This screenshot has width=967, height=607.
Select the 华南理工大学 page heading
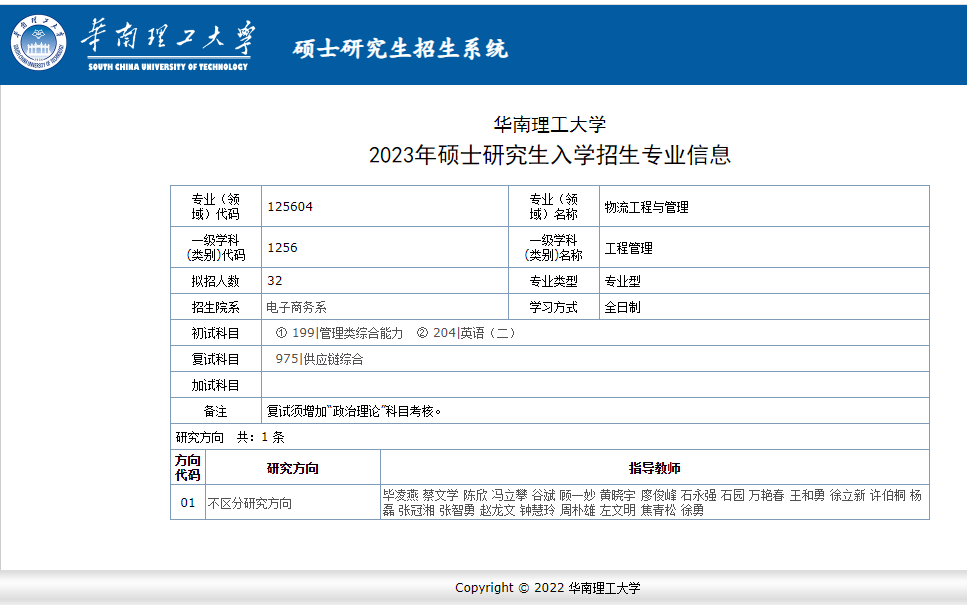coord(549,125)
